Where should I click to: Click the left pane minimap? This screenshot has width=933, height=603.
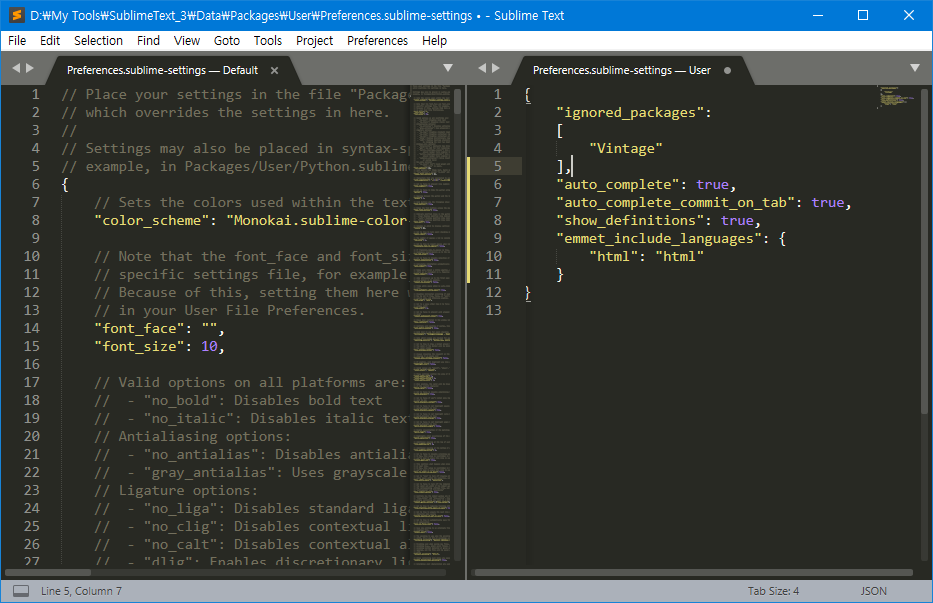432,324
